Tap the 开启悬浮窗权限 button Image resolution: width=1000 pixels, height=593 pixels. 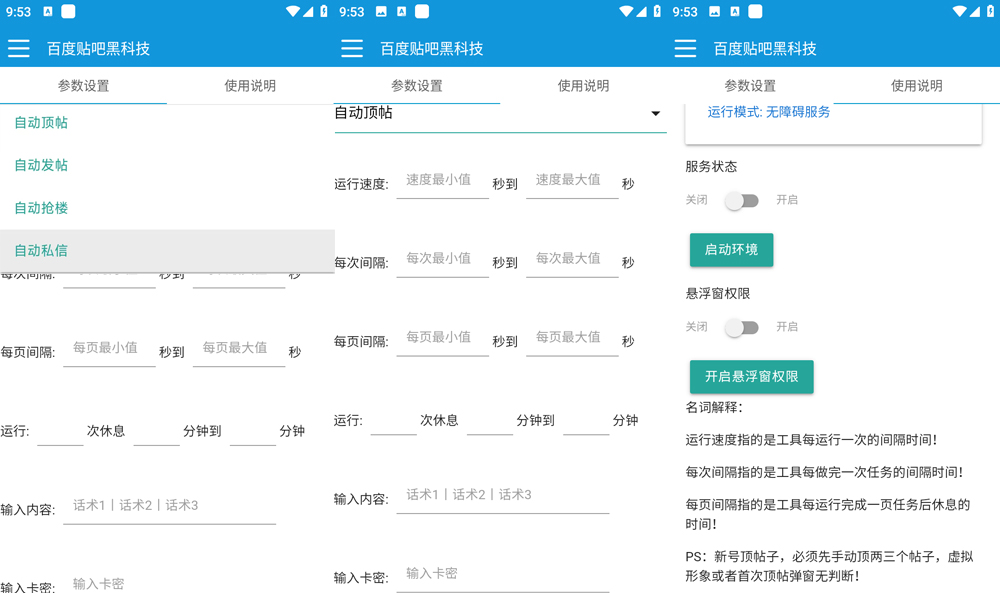(751, 377)
